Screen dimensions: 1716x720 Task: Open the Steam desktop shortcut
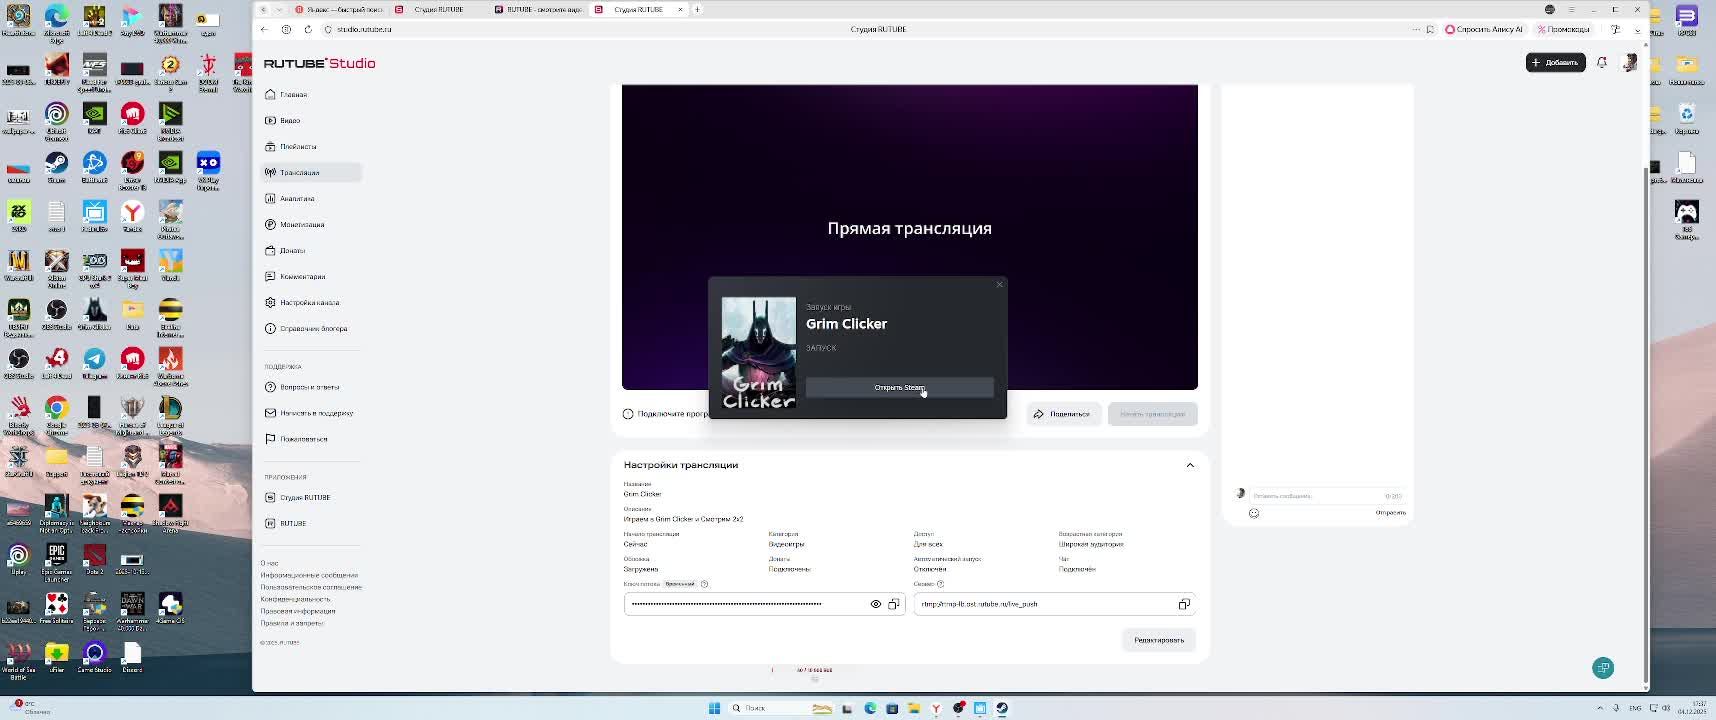point(56,166)
